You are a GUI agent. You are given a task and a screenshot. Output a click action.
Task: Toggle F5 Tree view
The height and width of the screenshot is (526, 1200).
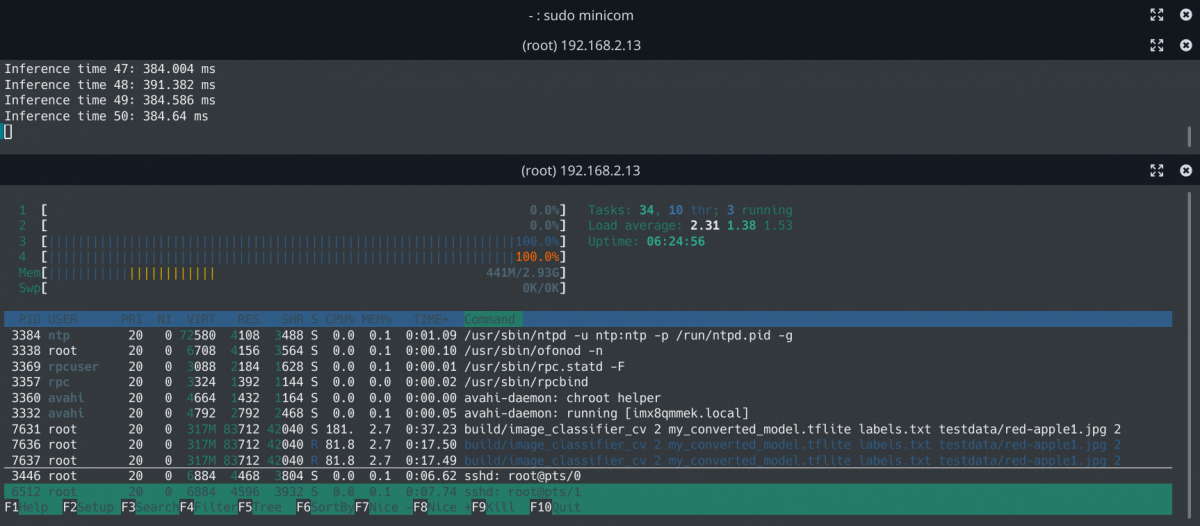260,507
